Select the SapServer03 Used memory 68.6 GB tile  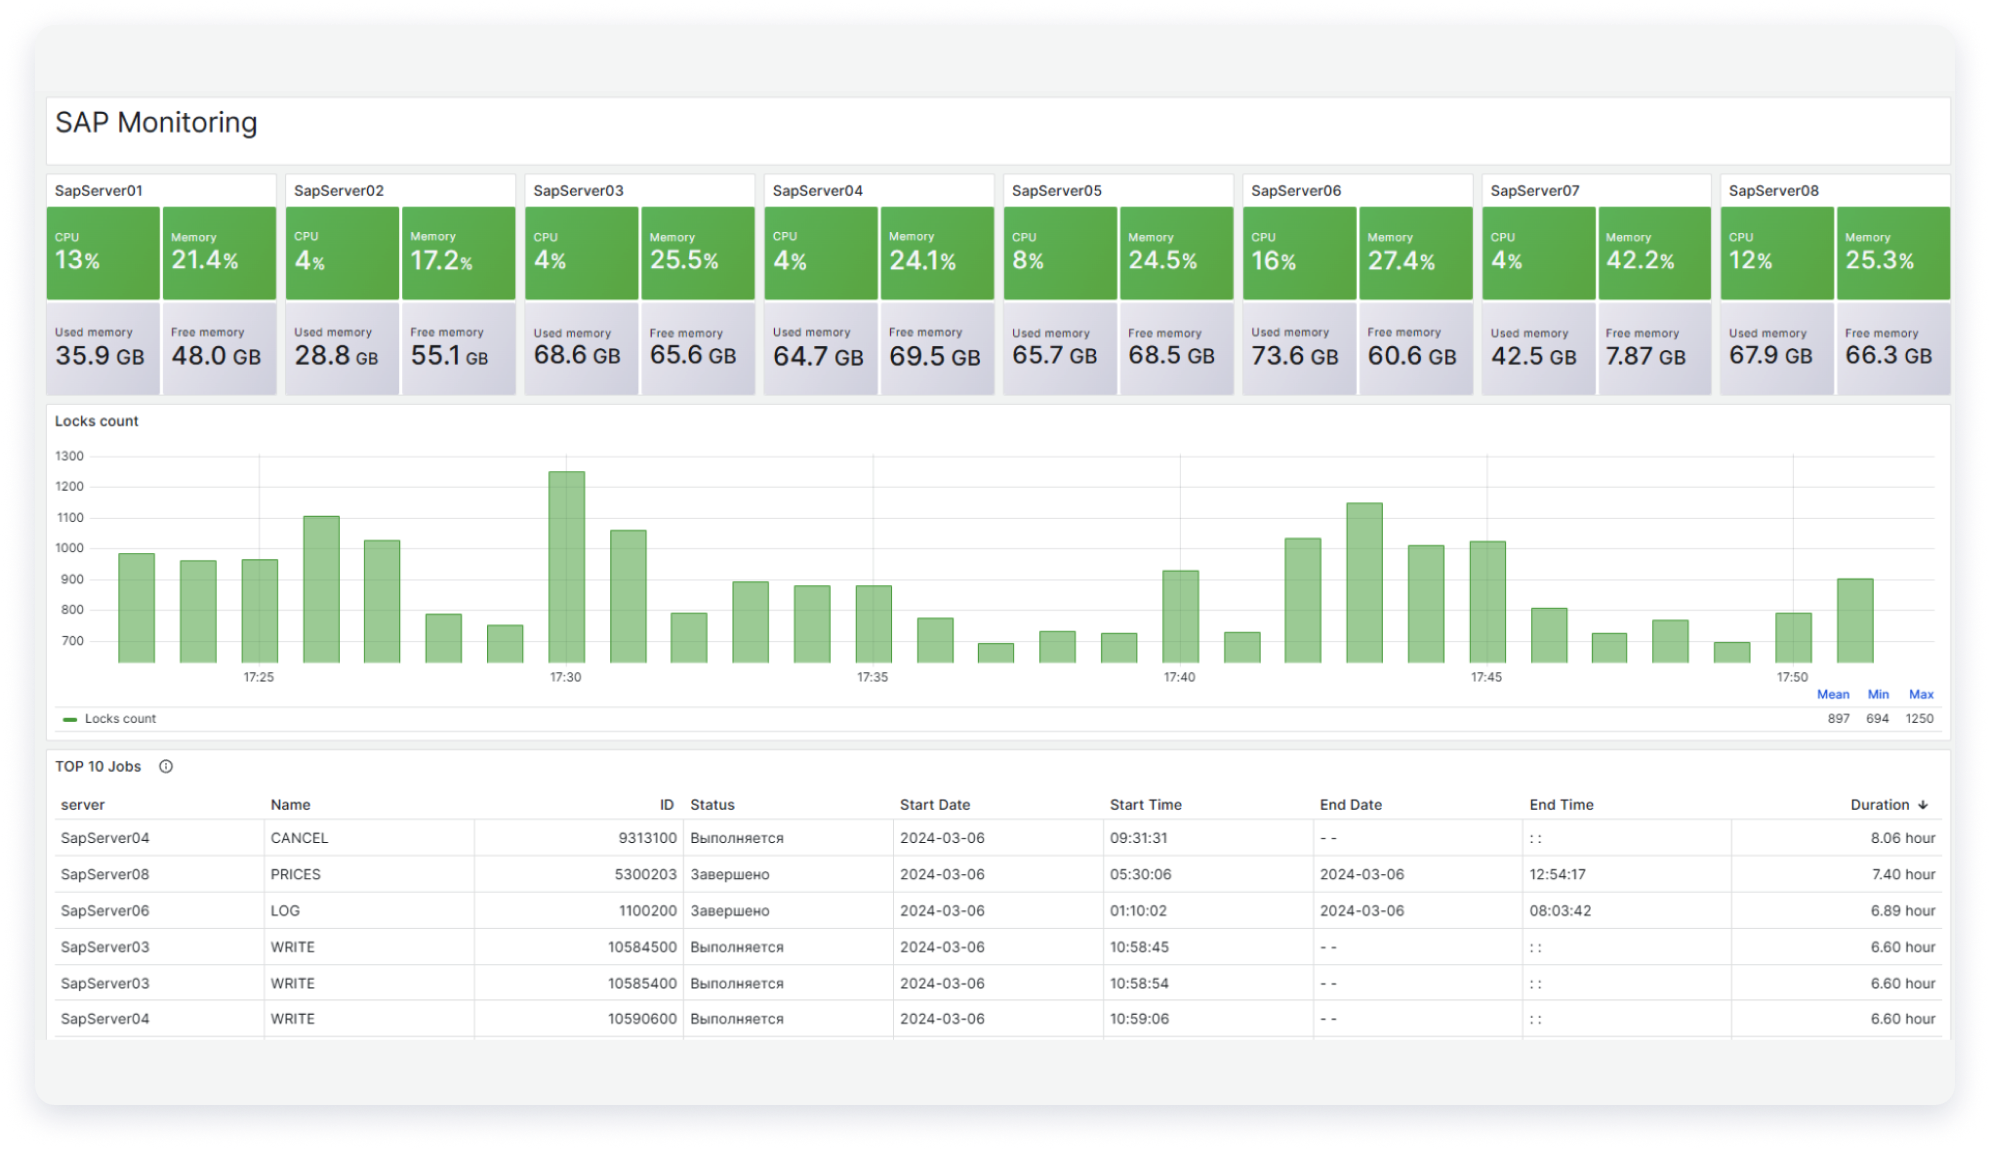coord(582,348)
